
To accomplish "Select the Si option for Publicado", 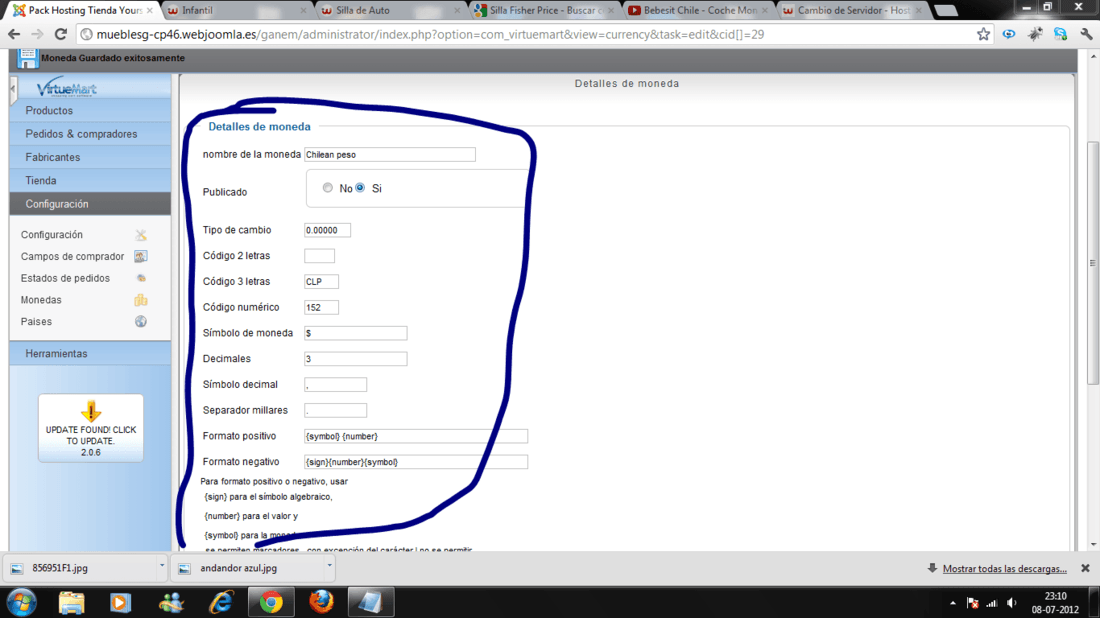I will tap(360, 188).
